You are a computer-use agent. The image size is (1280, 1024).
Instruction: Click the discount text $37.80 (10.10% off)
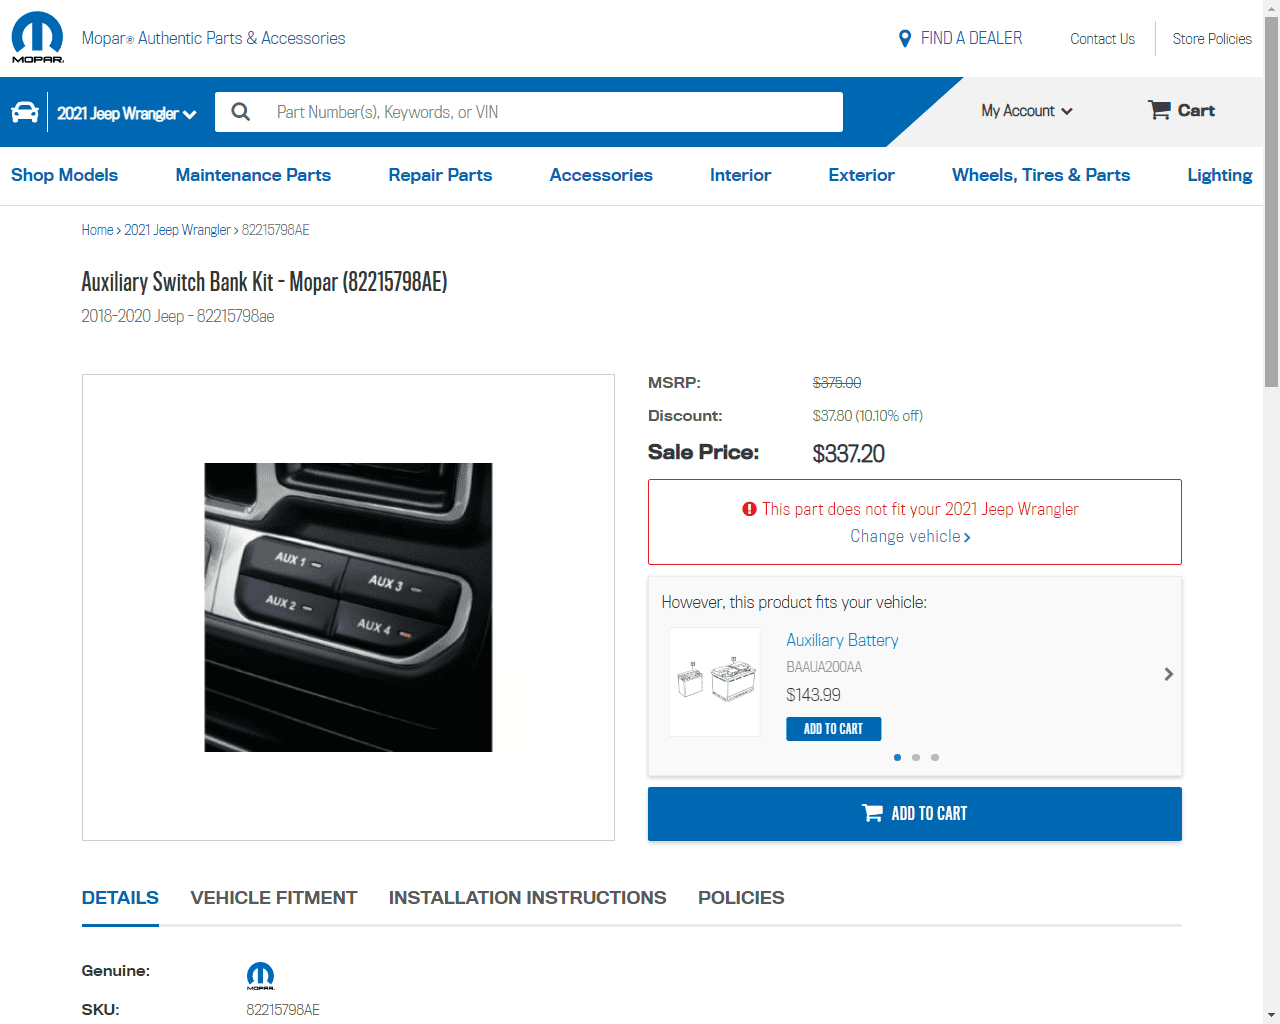tap(867, 416)
